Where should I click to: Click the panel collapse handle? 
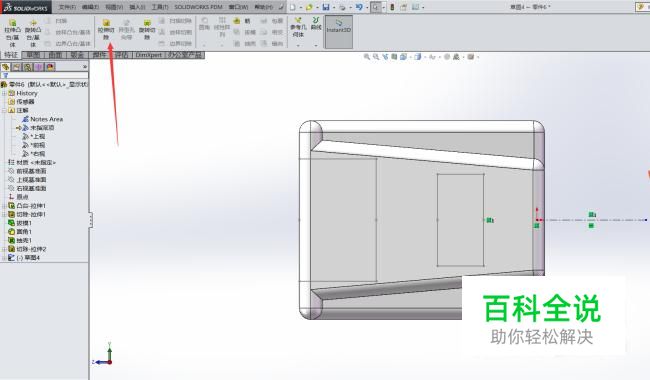point(90,220)
